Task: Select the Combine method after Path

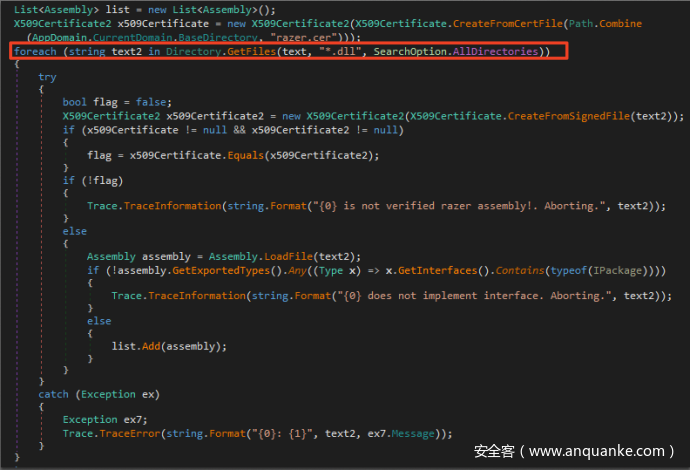Action: (655, 23)
